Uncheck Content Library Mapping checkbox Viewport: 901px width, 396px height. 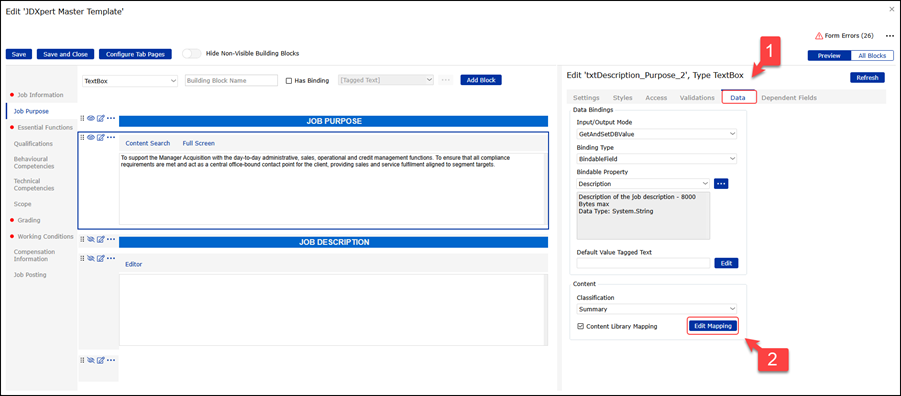580,326
